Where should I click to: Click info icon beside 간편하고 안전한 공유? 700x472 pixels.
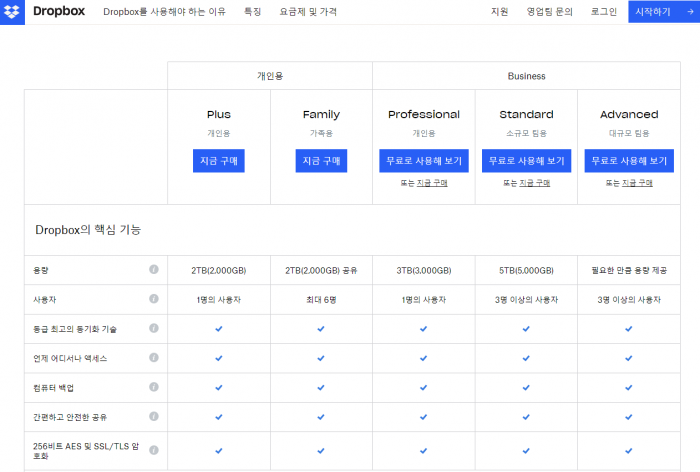click(154, 416)
